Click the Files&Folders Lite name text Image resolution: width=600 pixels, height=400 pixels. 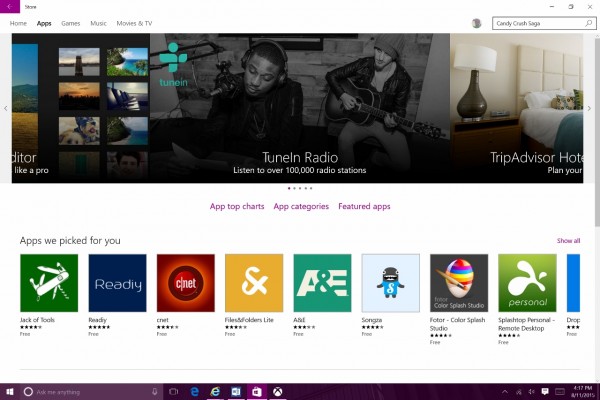coord(249,320)
